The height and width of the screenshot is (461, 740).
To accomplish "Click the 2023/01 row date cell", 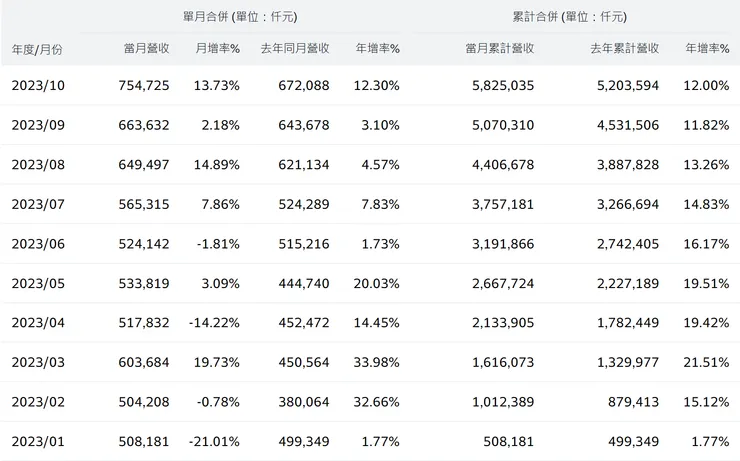I will point(37,441).
